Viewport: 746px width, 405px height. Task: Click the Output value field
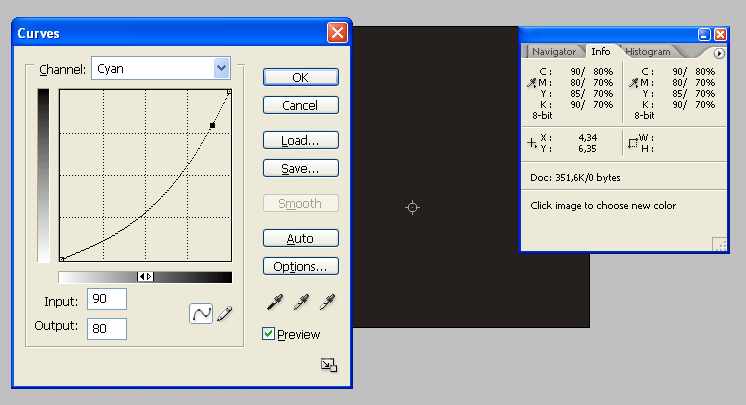pos(107,329)
